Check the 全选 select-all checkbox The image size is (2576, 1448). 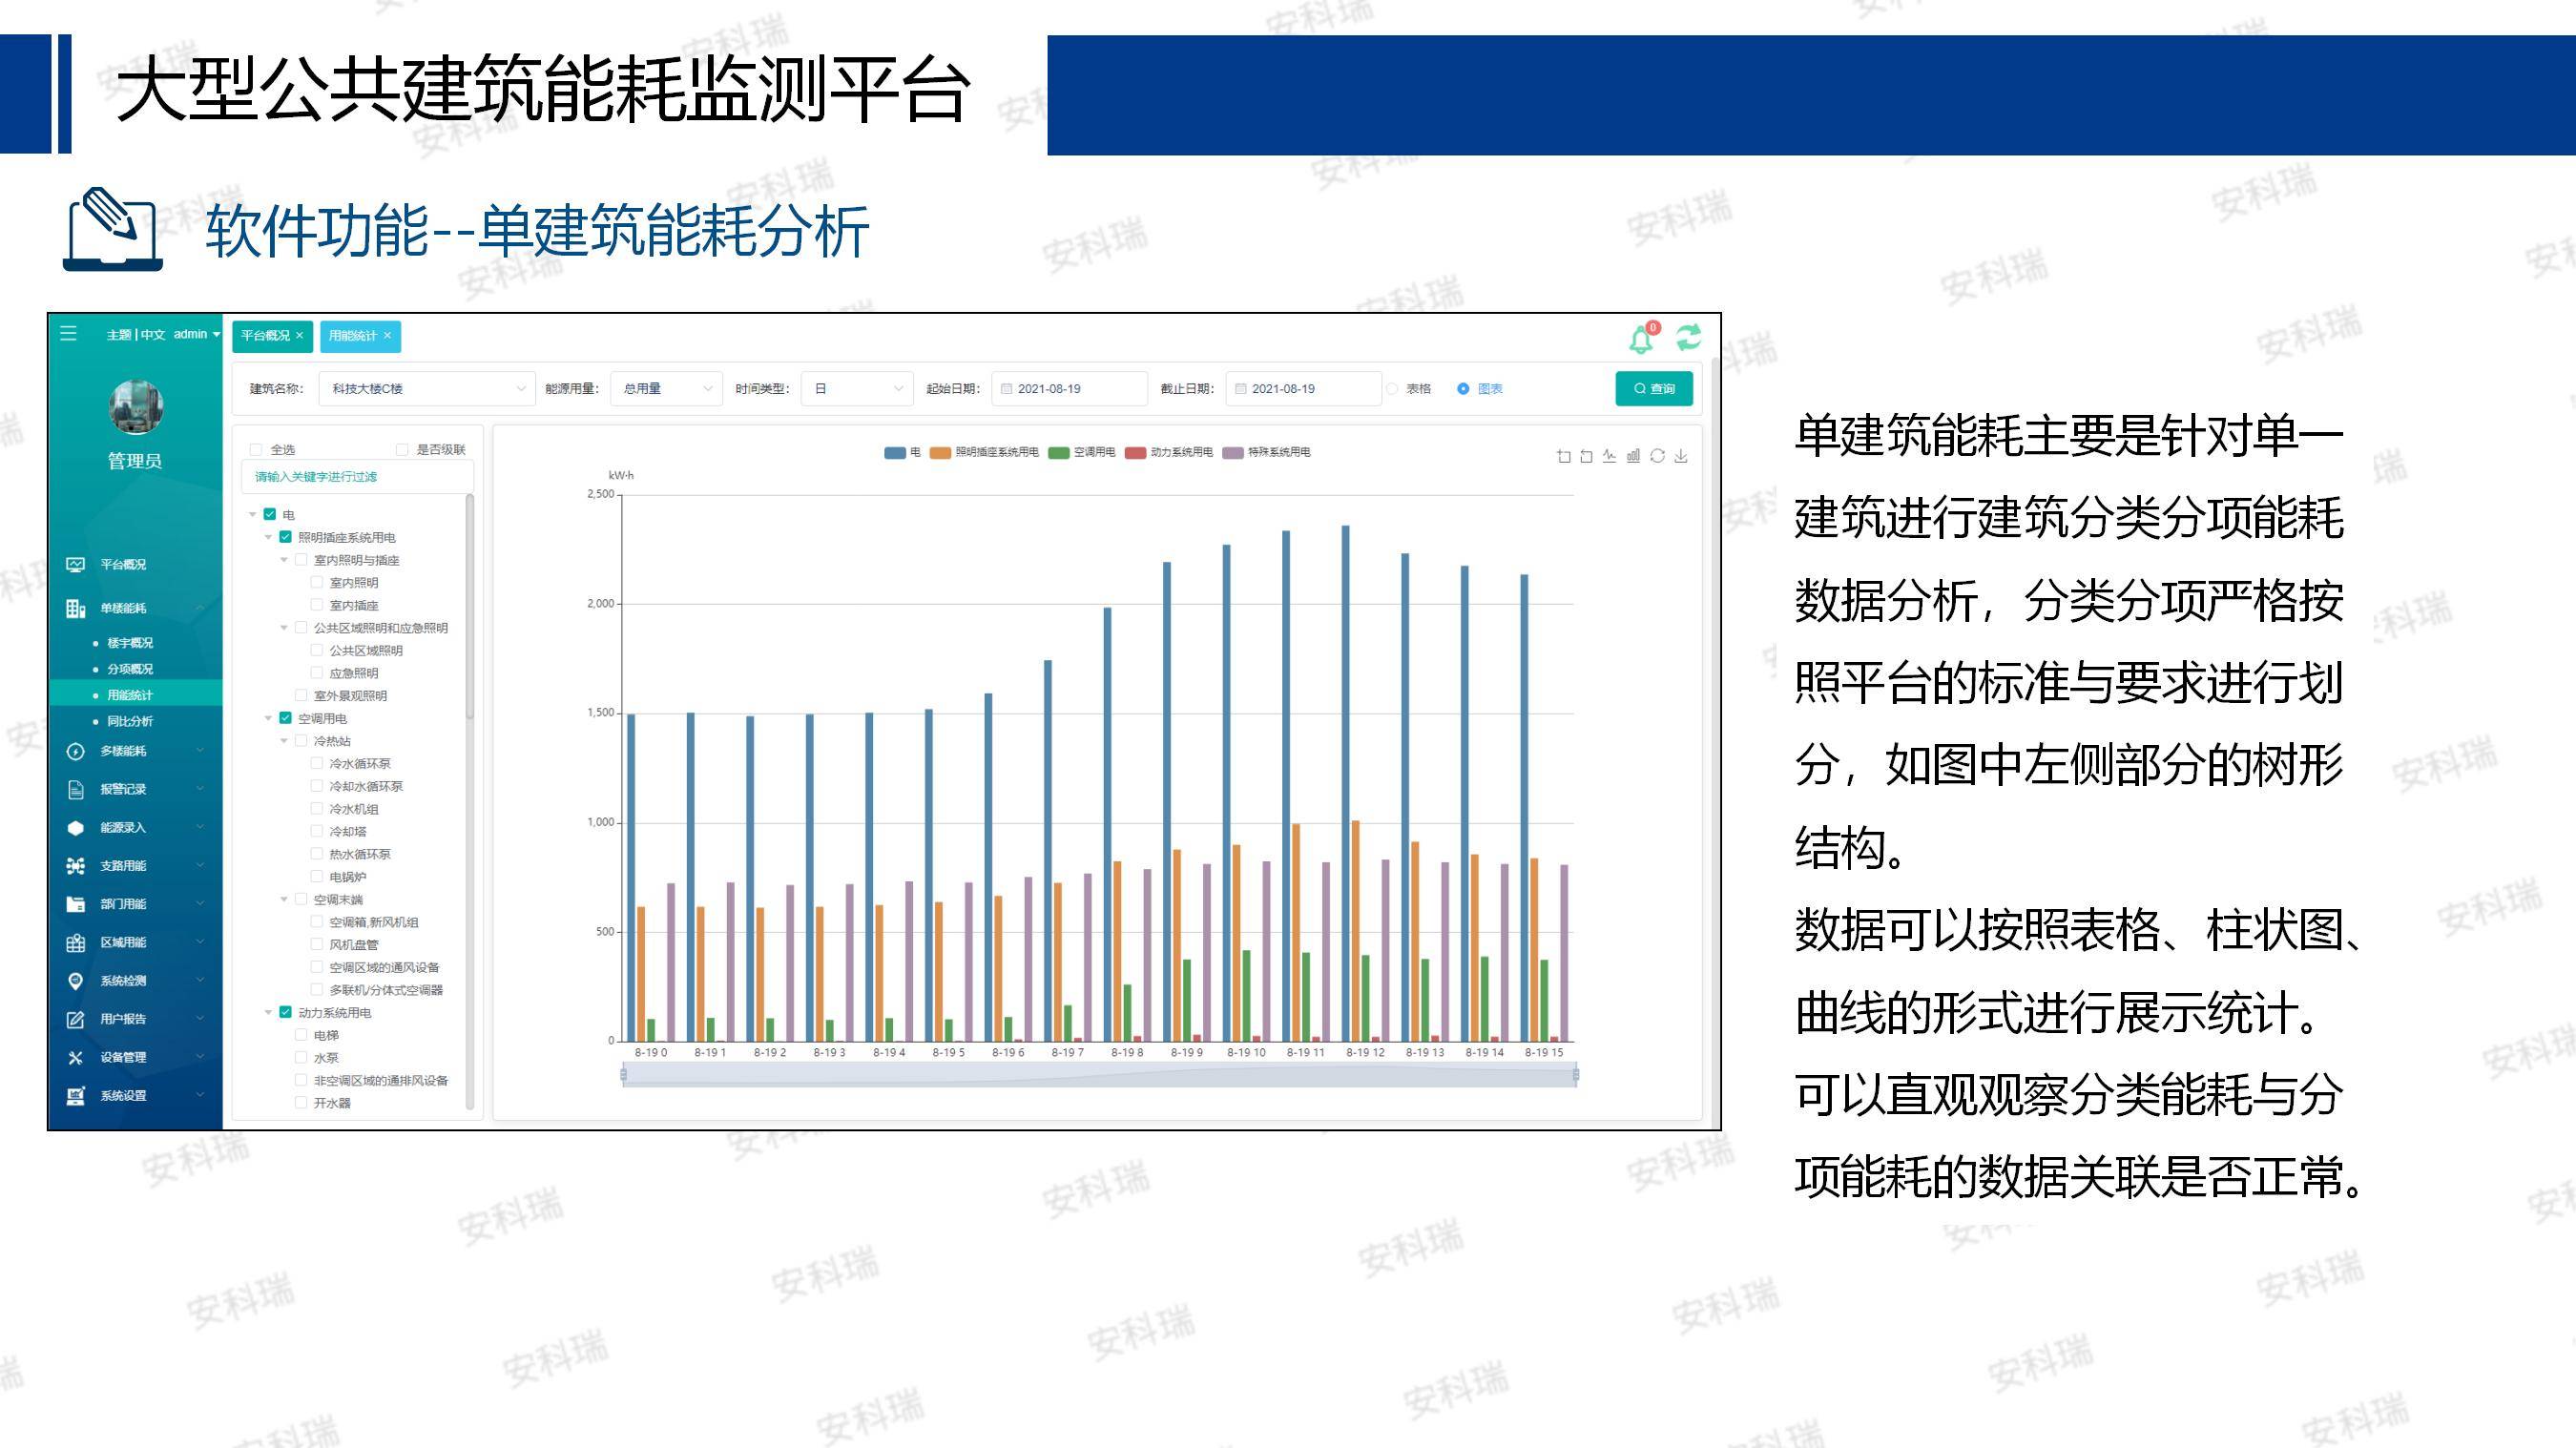tap(256, 450)
